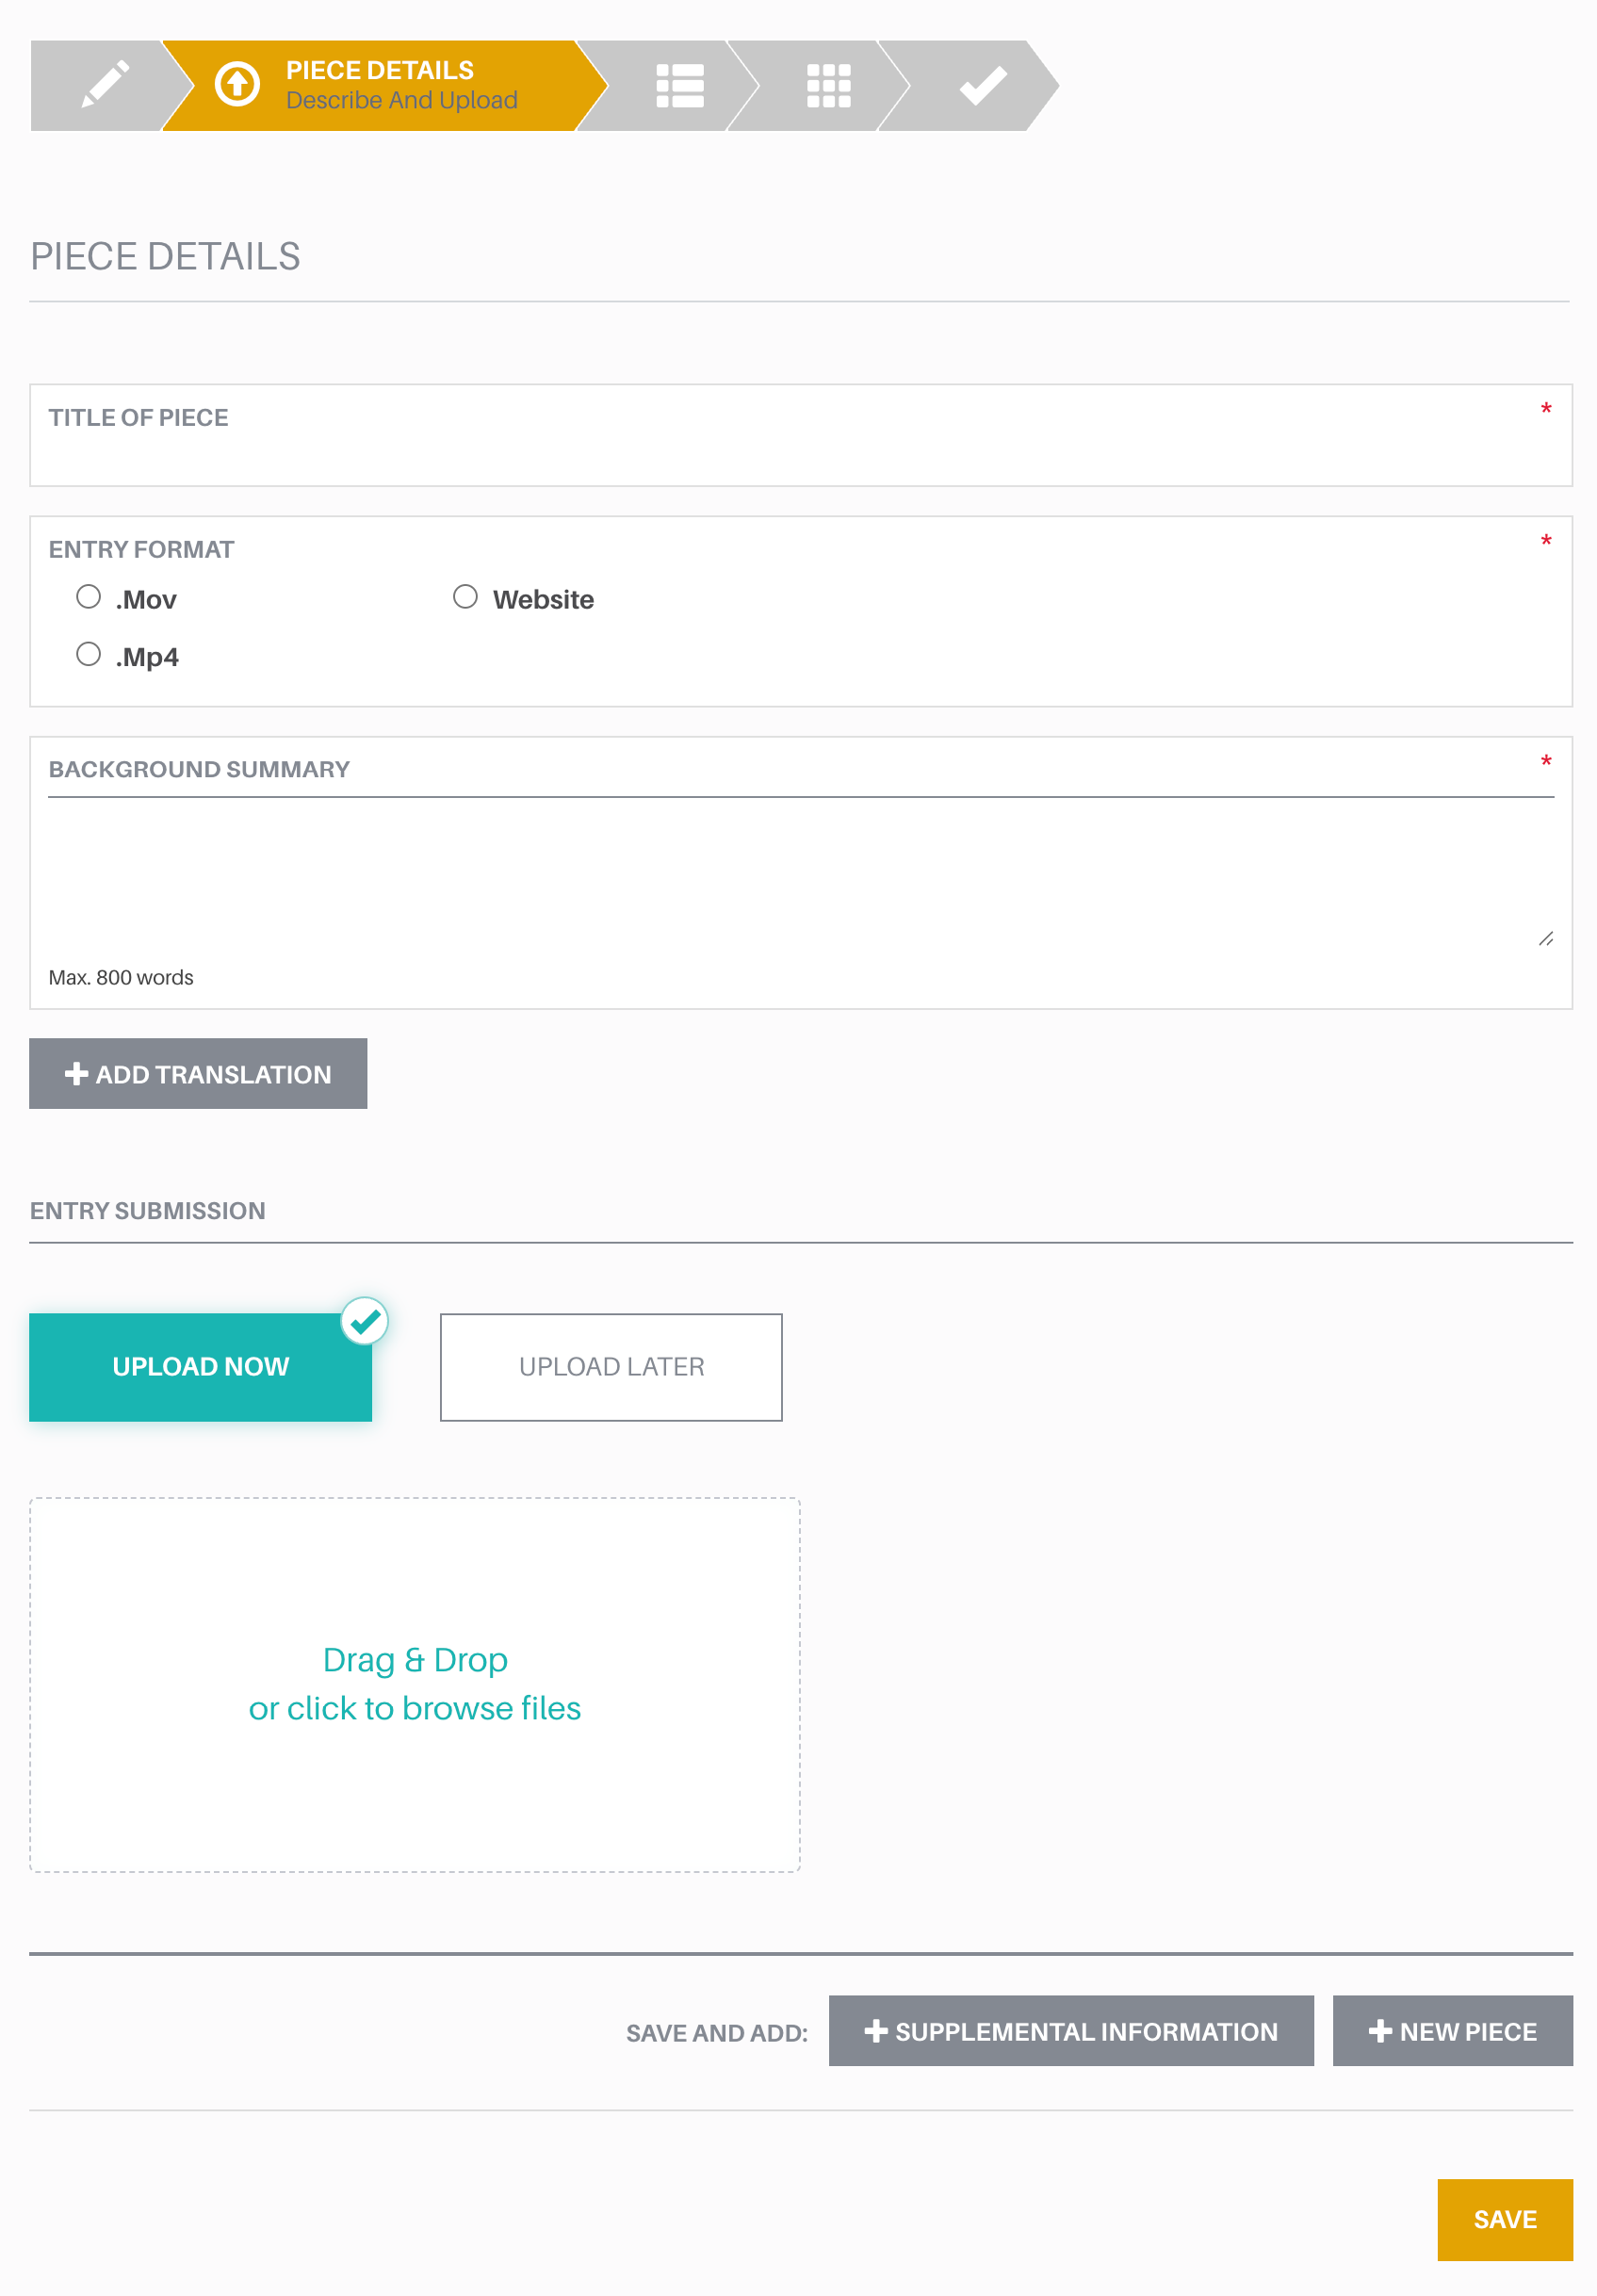Choose the Upload Now option
The height and width of the screenshot is (2296, 1597).
coord(200,1366)
